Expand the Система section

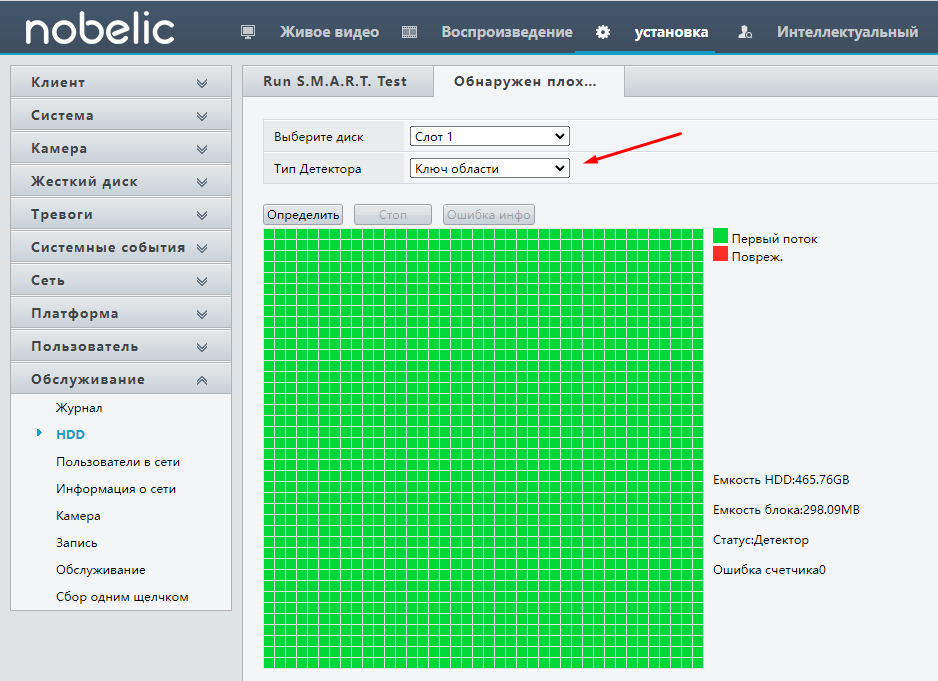121,115
